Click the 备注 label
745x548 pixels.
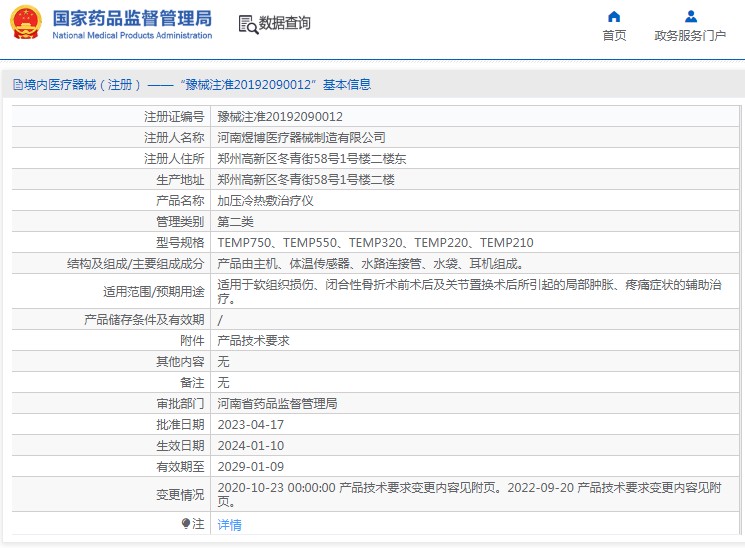tap(192, 383)
